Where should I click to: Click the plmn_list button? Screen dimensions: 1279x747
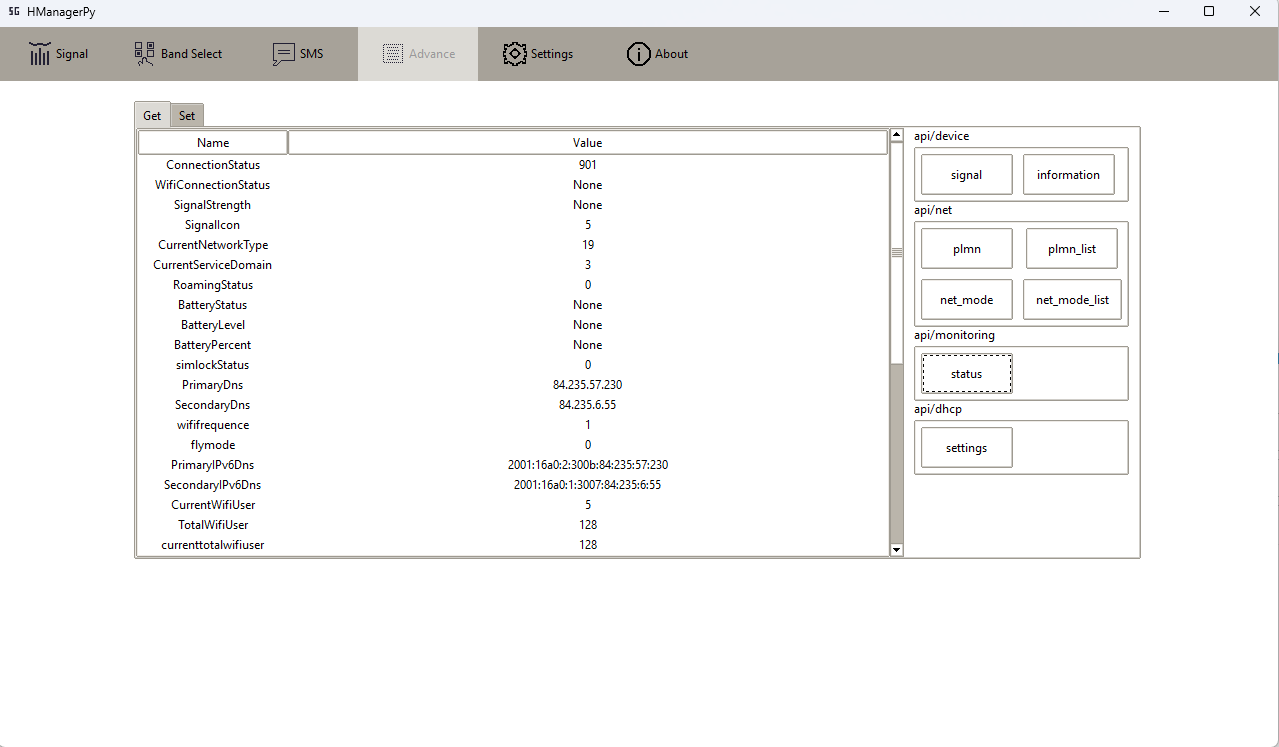pyautogui.click(x=1072, y=249)
